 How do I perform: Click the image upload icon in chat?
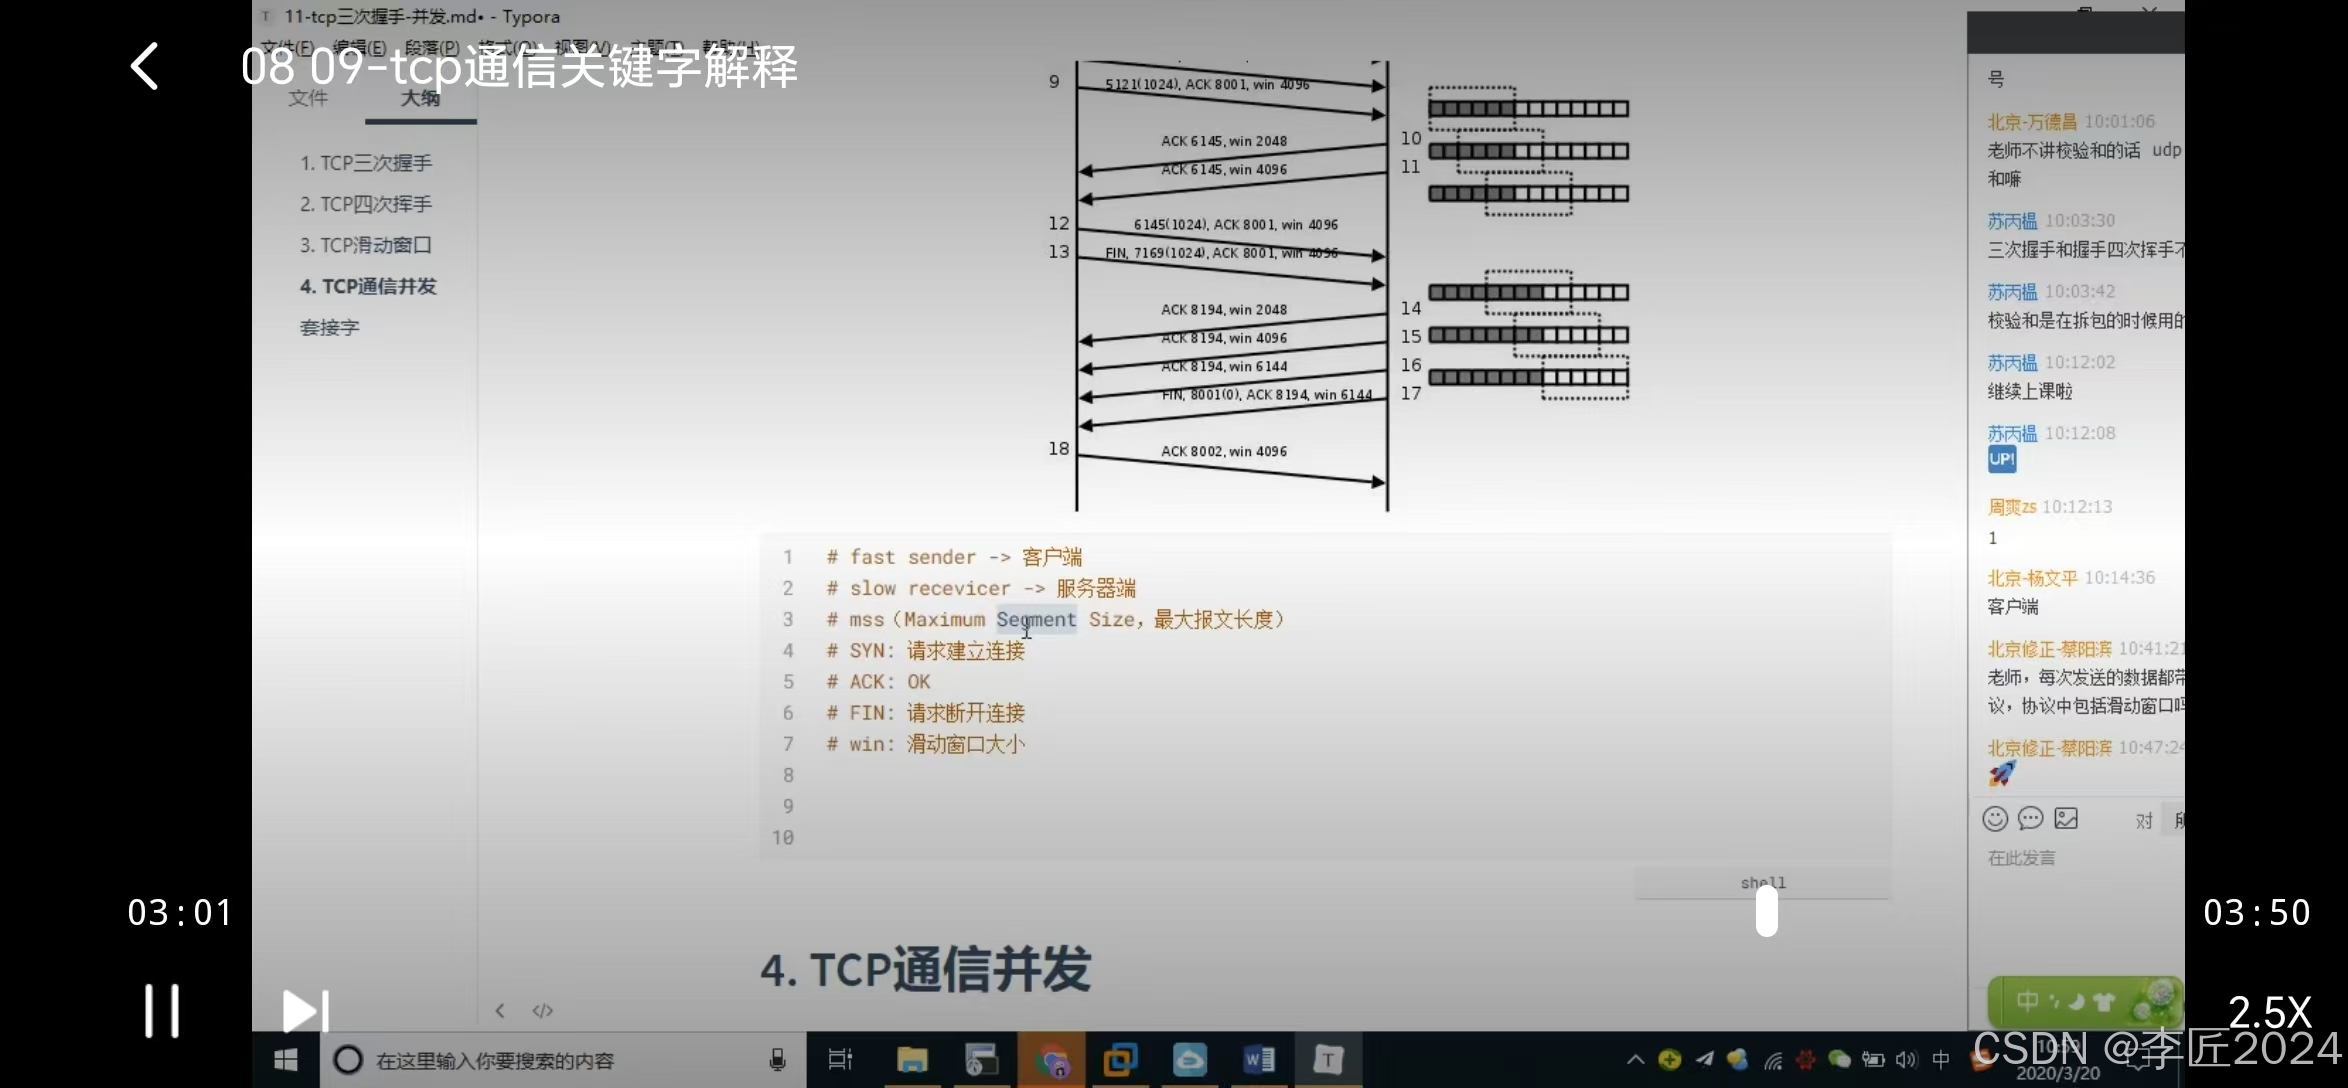point(2066,819)
